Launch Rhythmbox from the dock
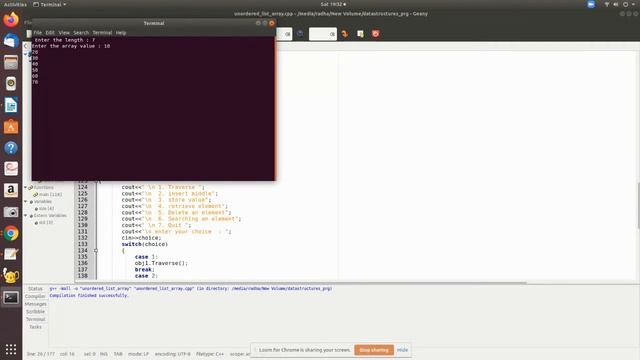Image resolution: width=640 pixels, height=360 pixels. pos(11,84)
